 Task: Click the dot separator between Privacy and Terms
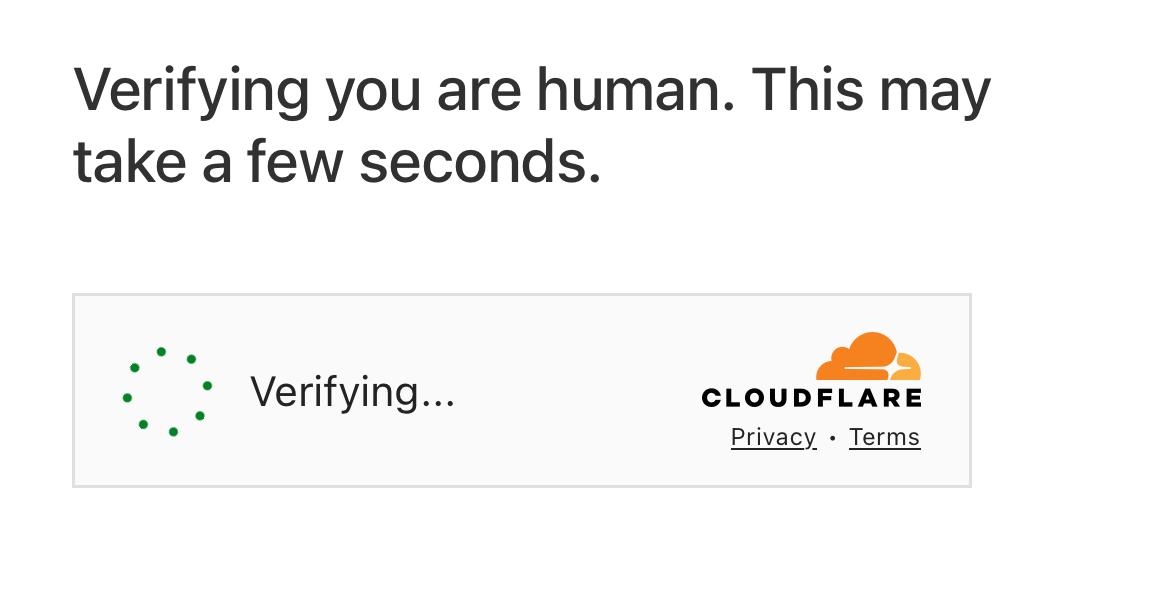click(832, 438)
